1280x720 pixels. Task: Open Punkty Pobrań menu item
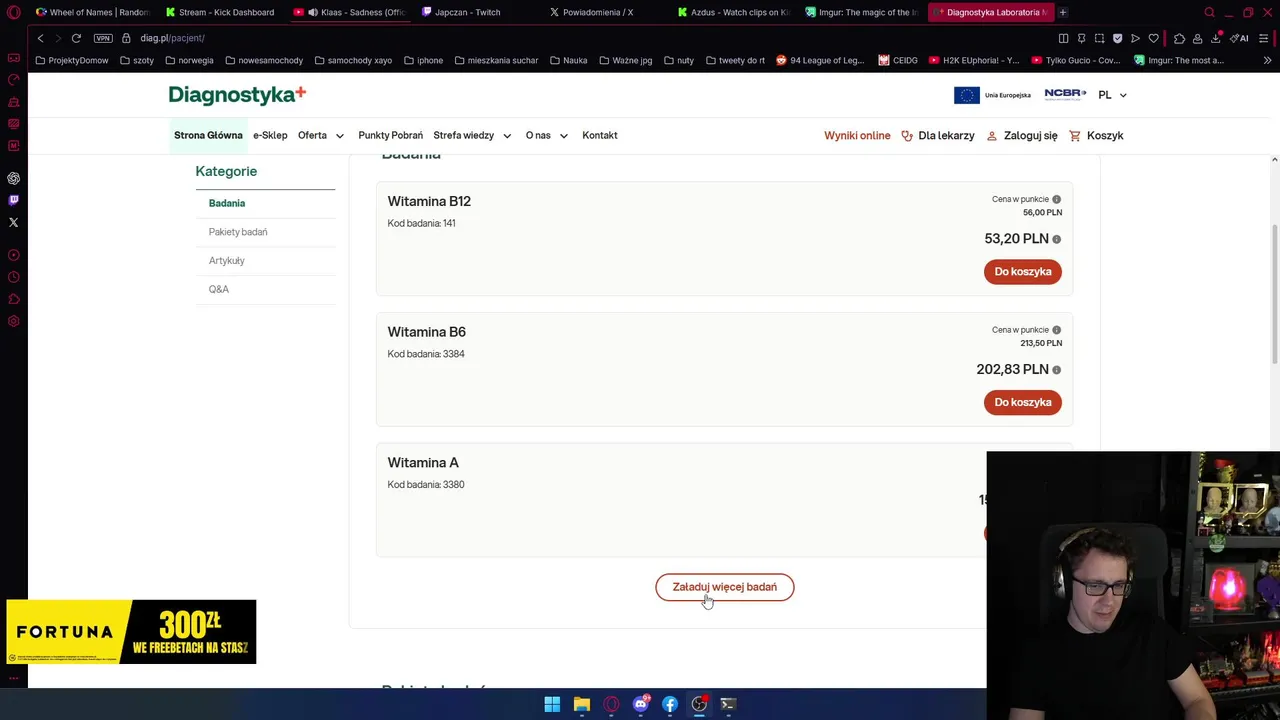[390, 135]
